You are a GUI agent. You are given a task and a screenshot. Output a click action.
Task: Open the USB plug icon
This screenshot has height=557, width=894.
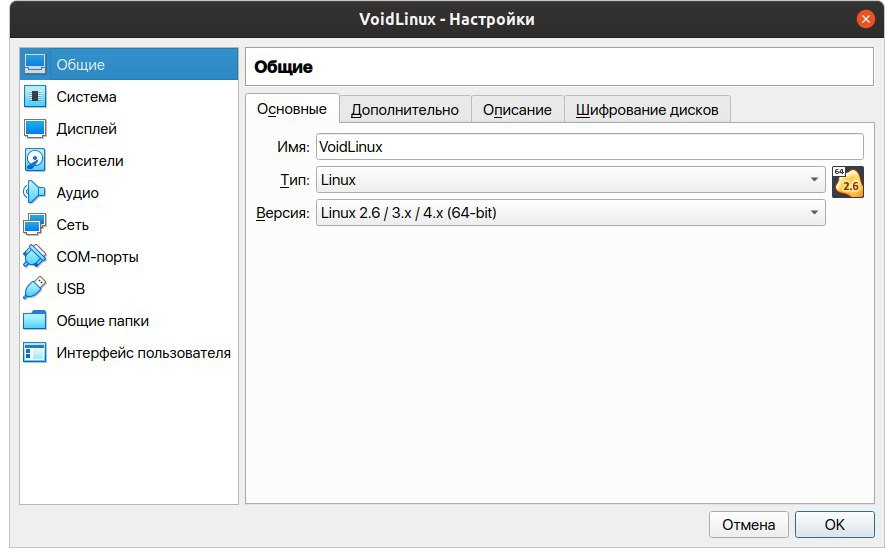(x=35, y=288)
